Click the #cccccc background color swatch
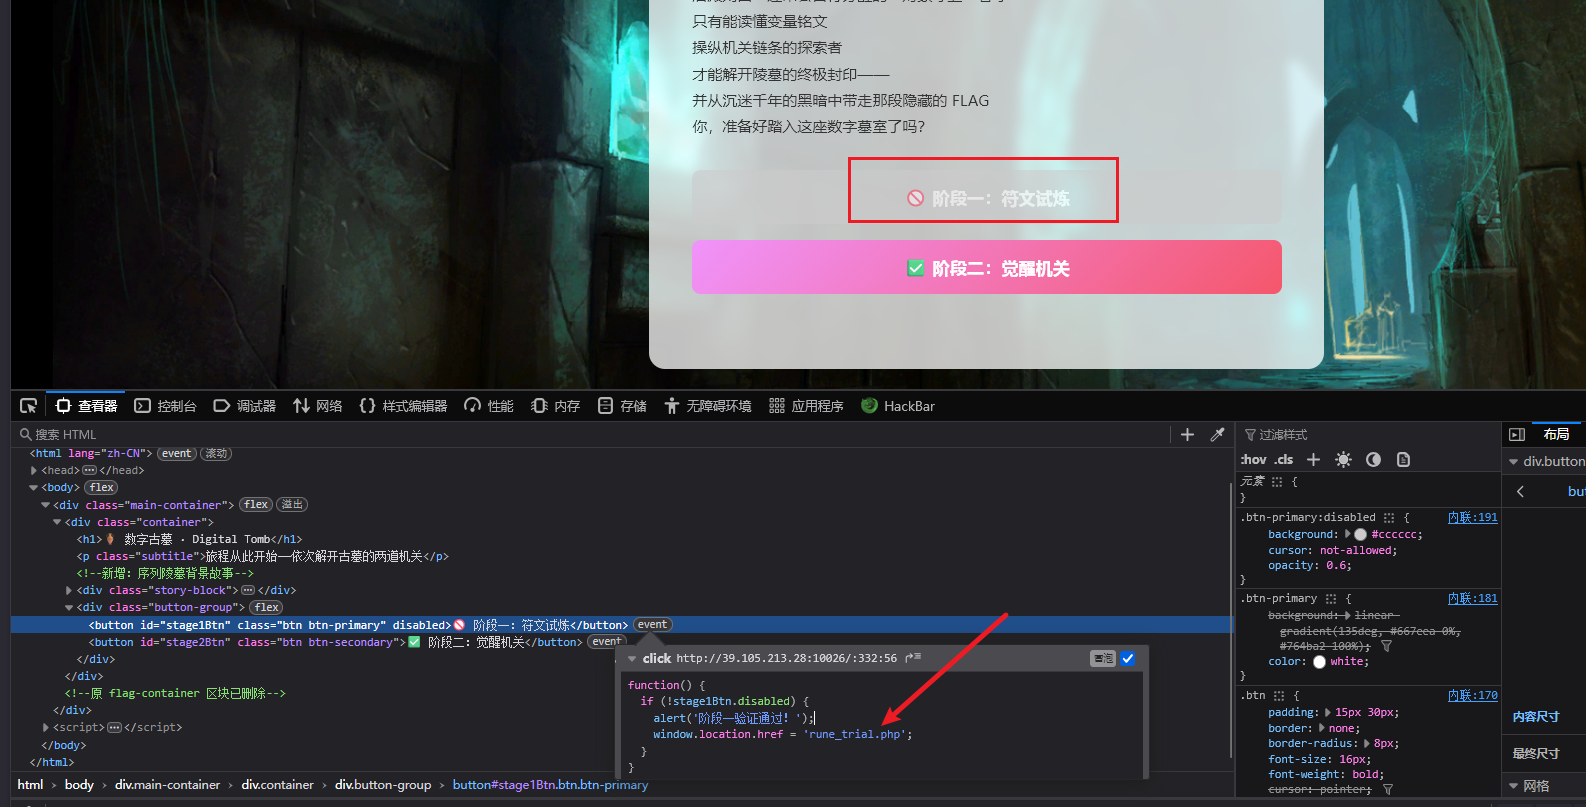Screen dimensions: 1586x807 [x=1360, y=535]
